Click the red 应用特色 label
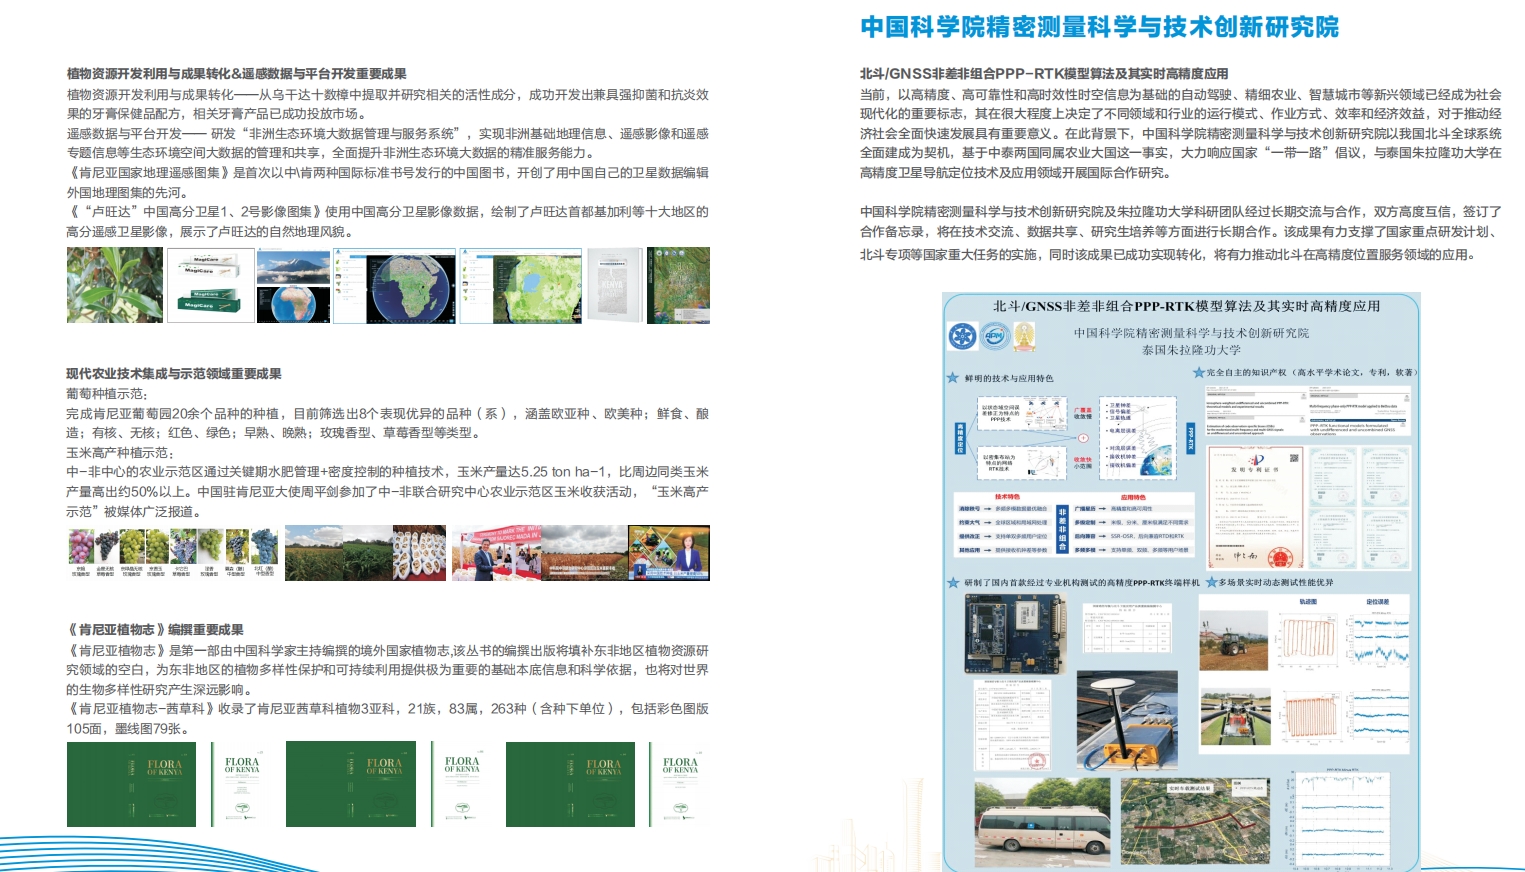 pos(1133,497)
